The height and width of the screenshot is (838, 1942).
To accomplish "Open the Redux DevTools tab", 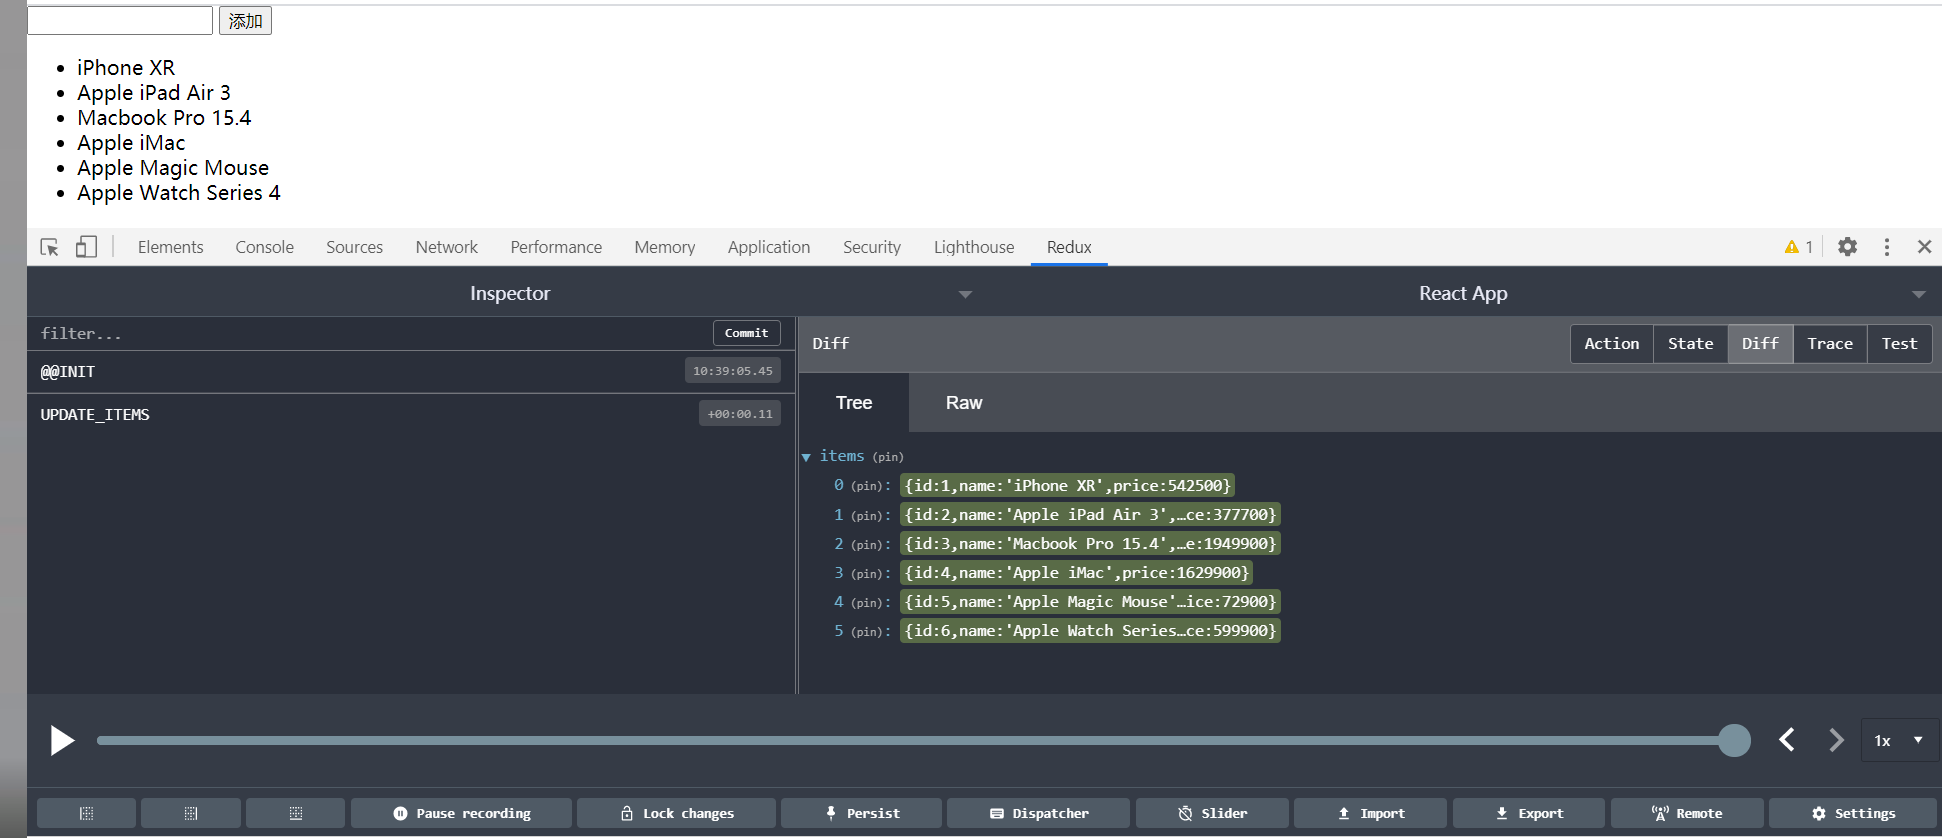I will point(1069,247).
